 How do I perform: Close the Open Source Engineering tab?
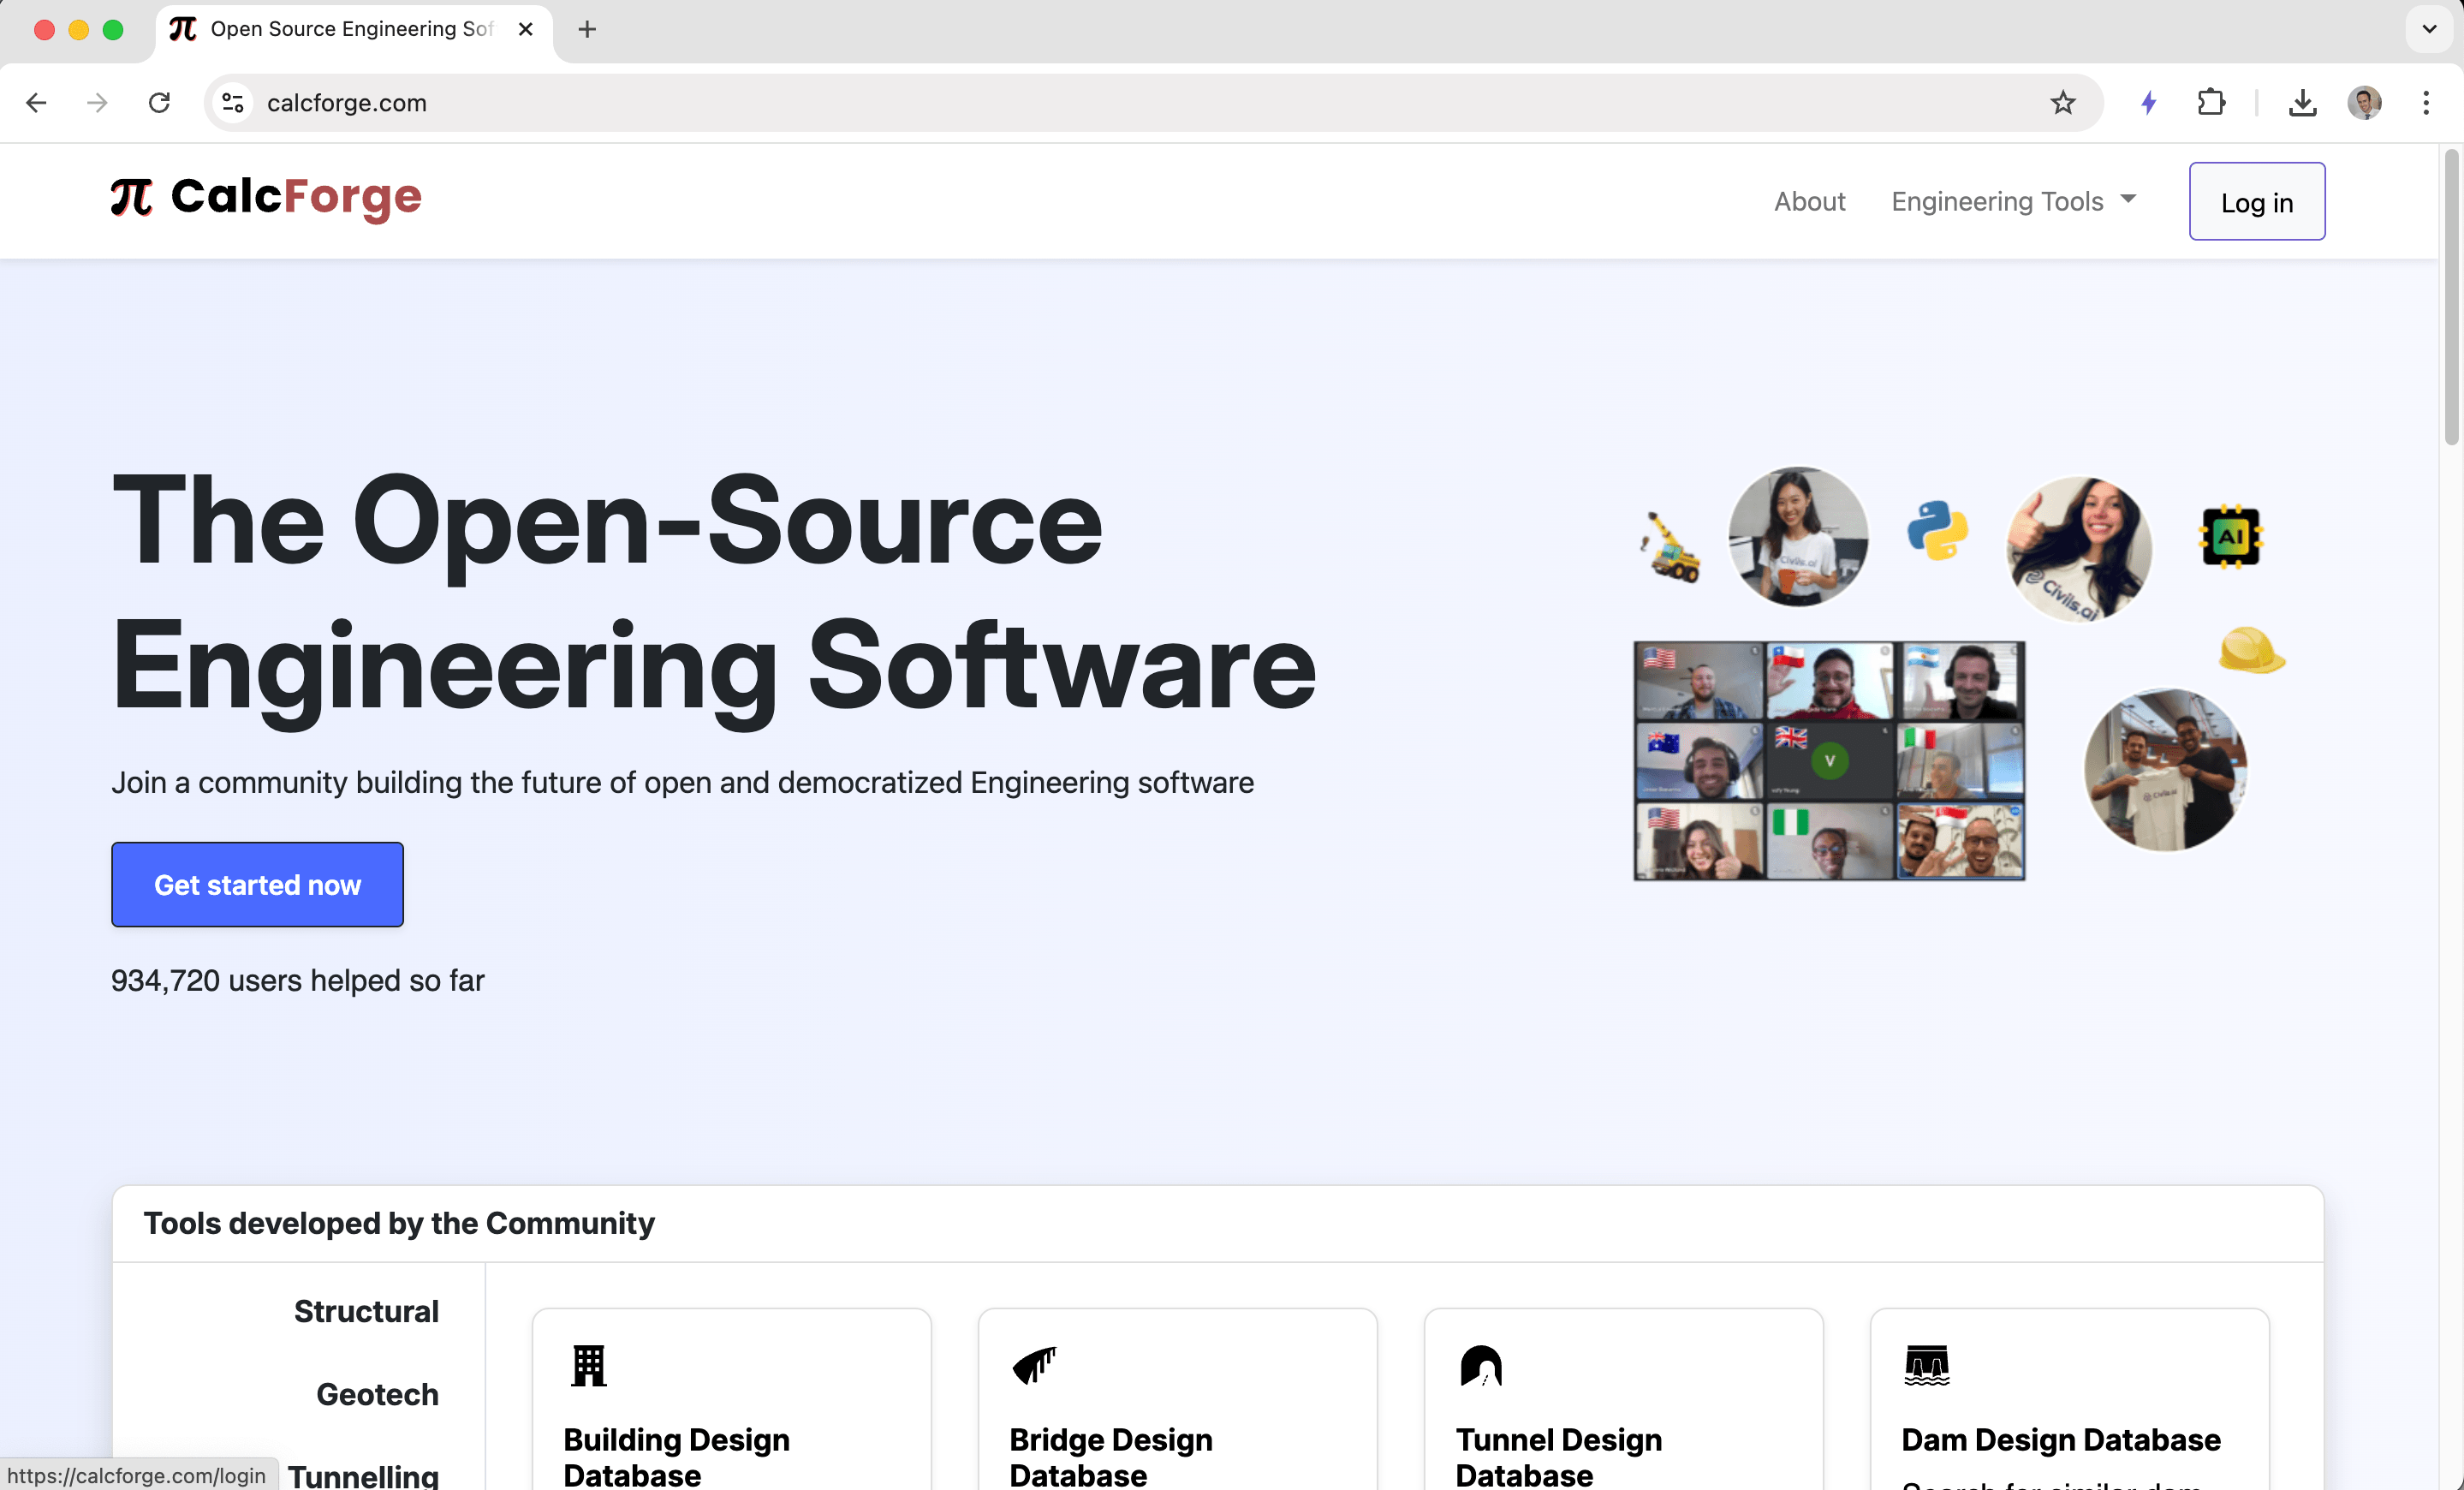coord(525,30)
